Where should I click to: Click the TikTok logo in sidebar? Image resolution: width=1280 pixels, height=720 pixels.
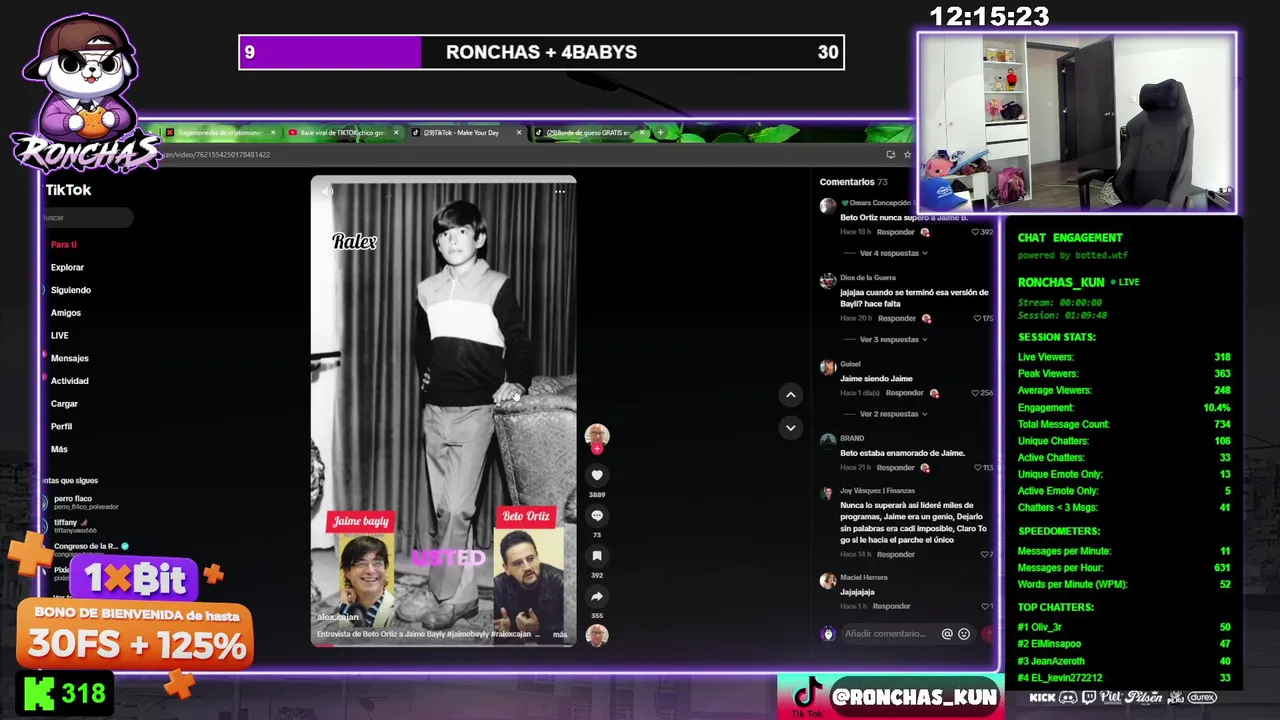[x=68, y=190]
